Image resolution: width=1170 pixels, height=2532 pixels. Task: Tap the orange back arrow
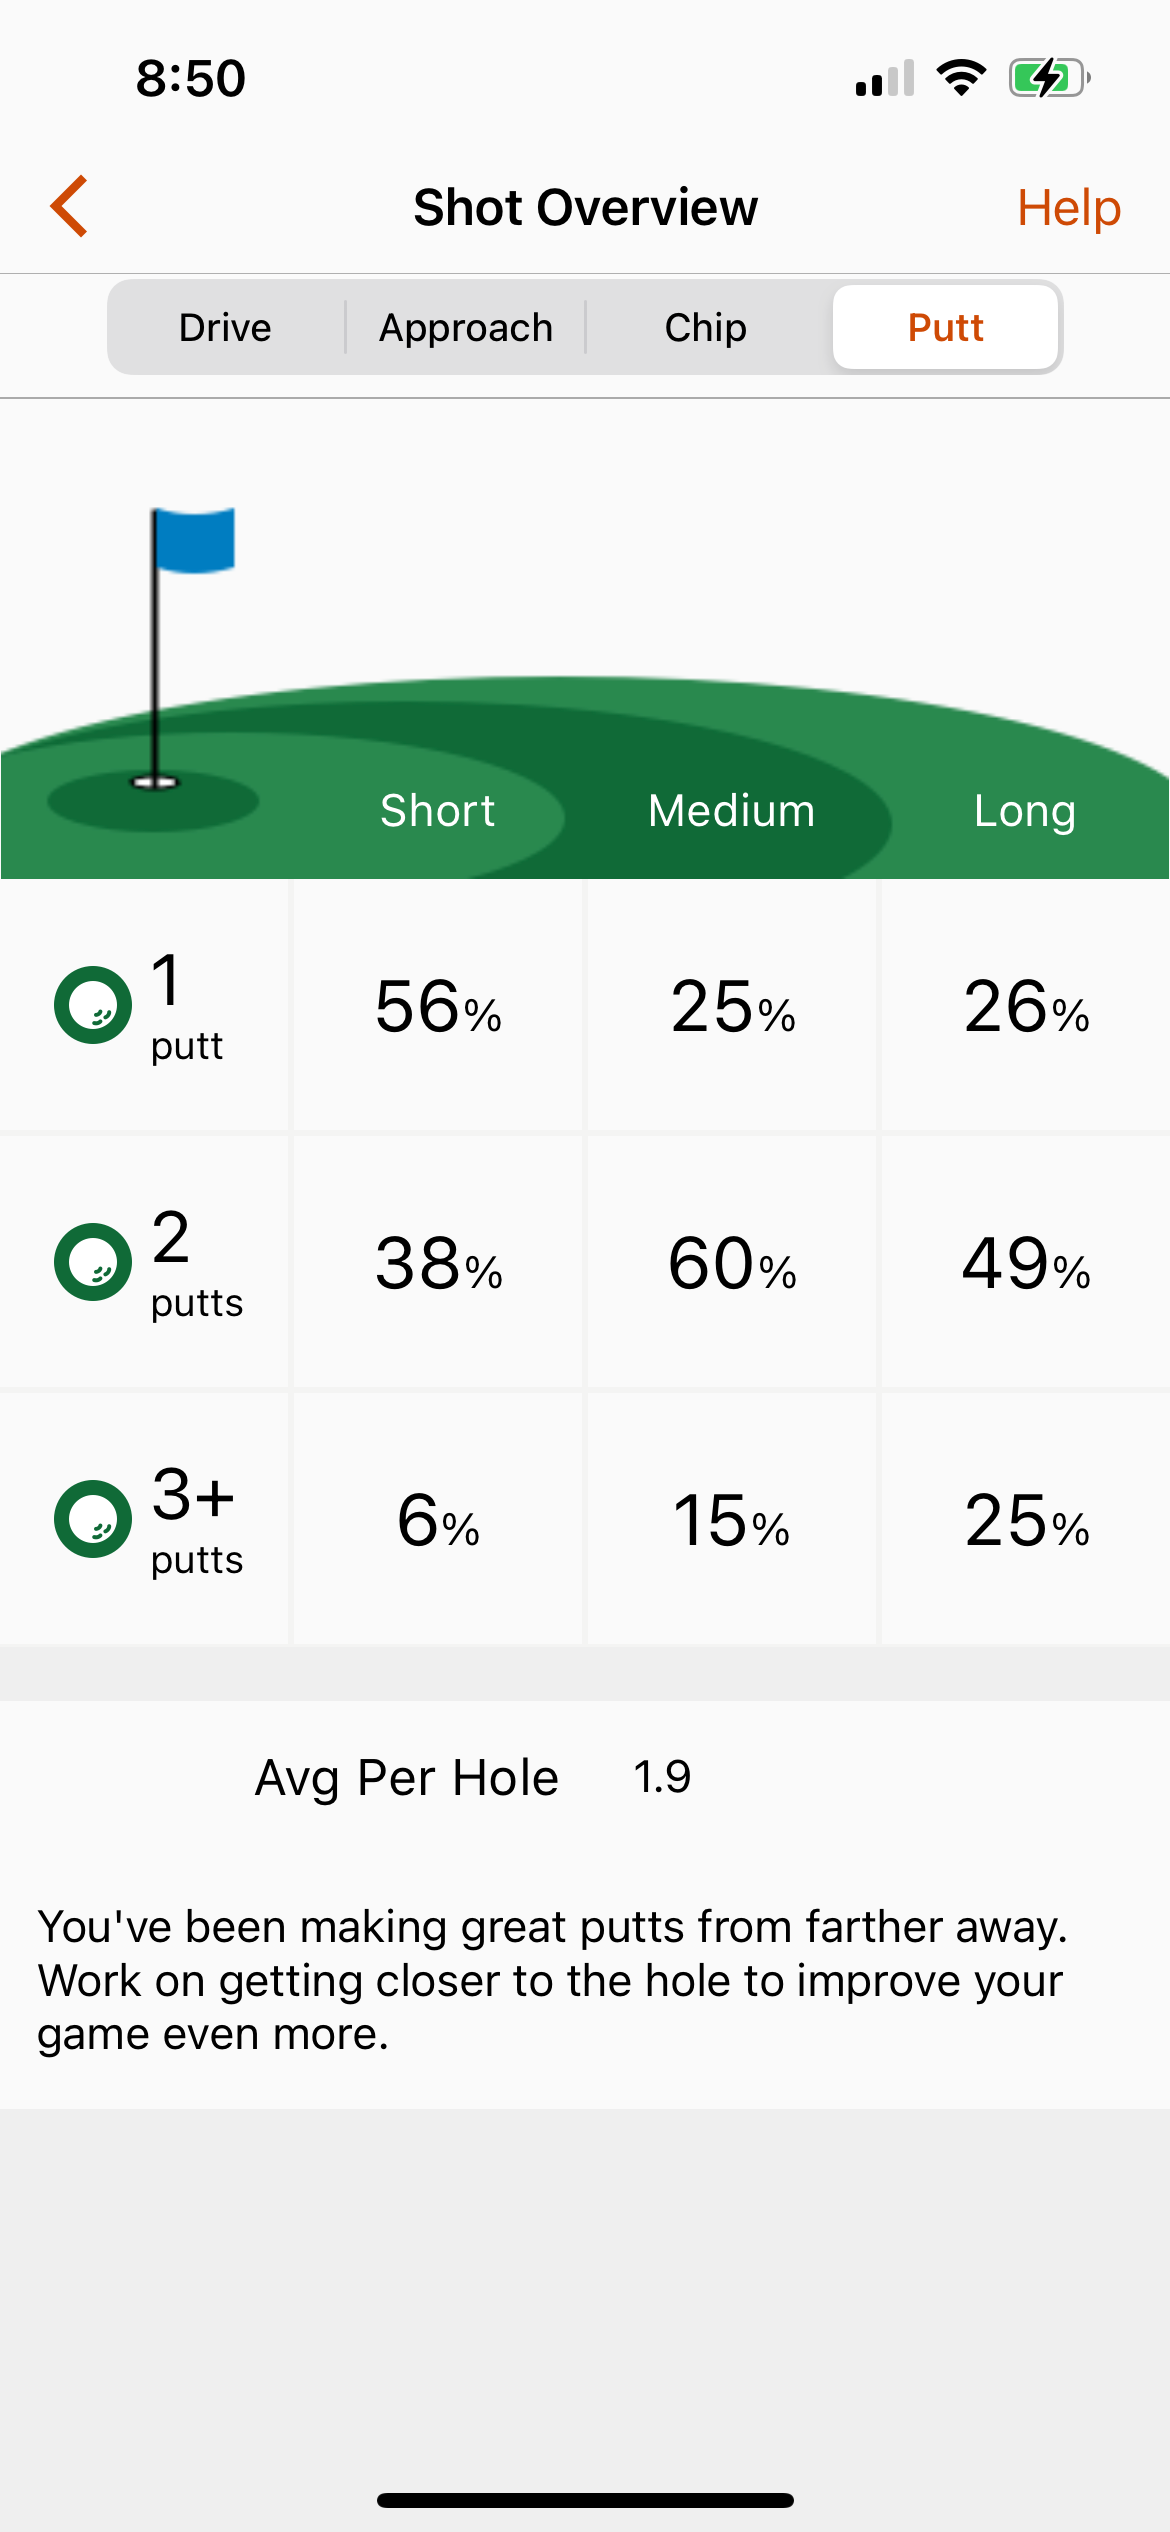point(69,206)
